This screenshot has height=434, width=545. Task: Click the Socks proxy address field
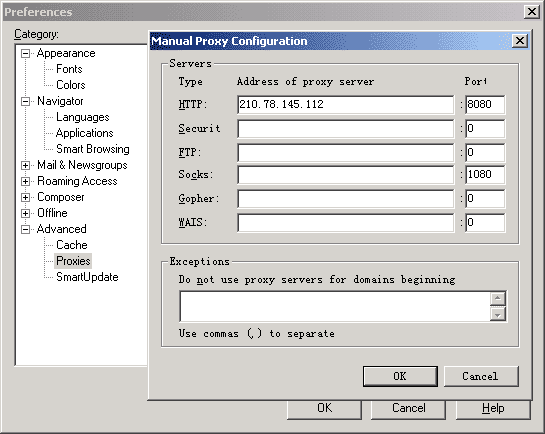[x=345, y=174]
